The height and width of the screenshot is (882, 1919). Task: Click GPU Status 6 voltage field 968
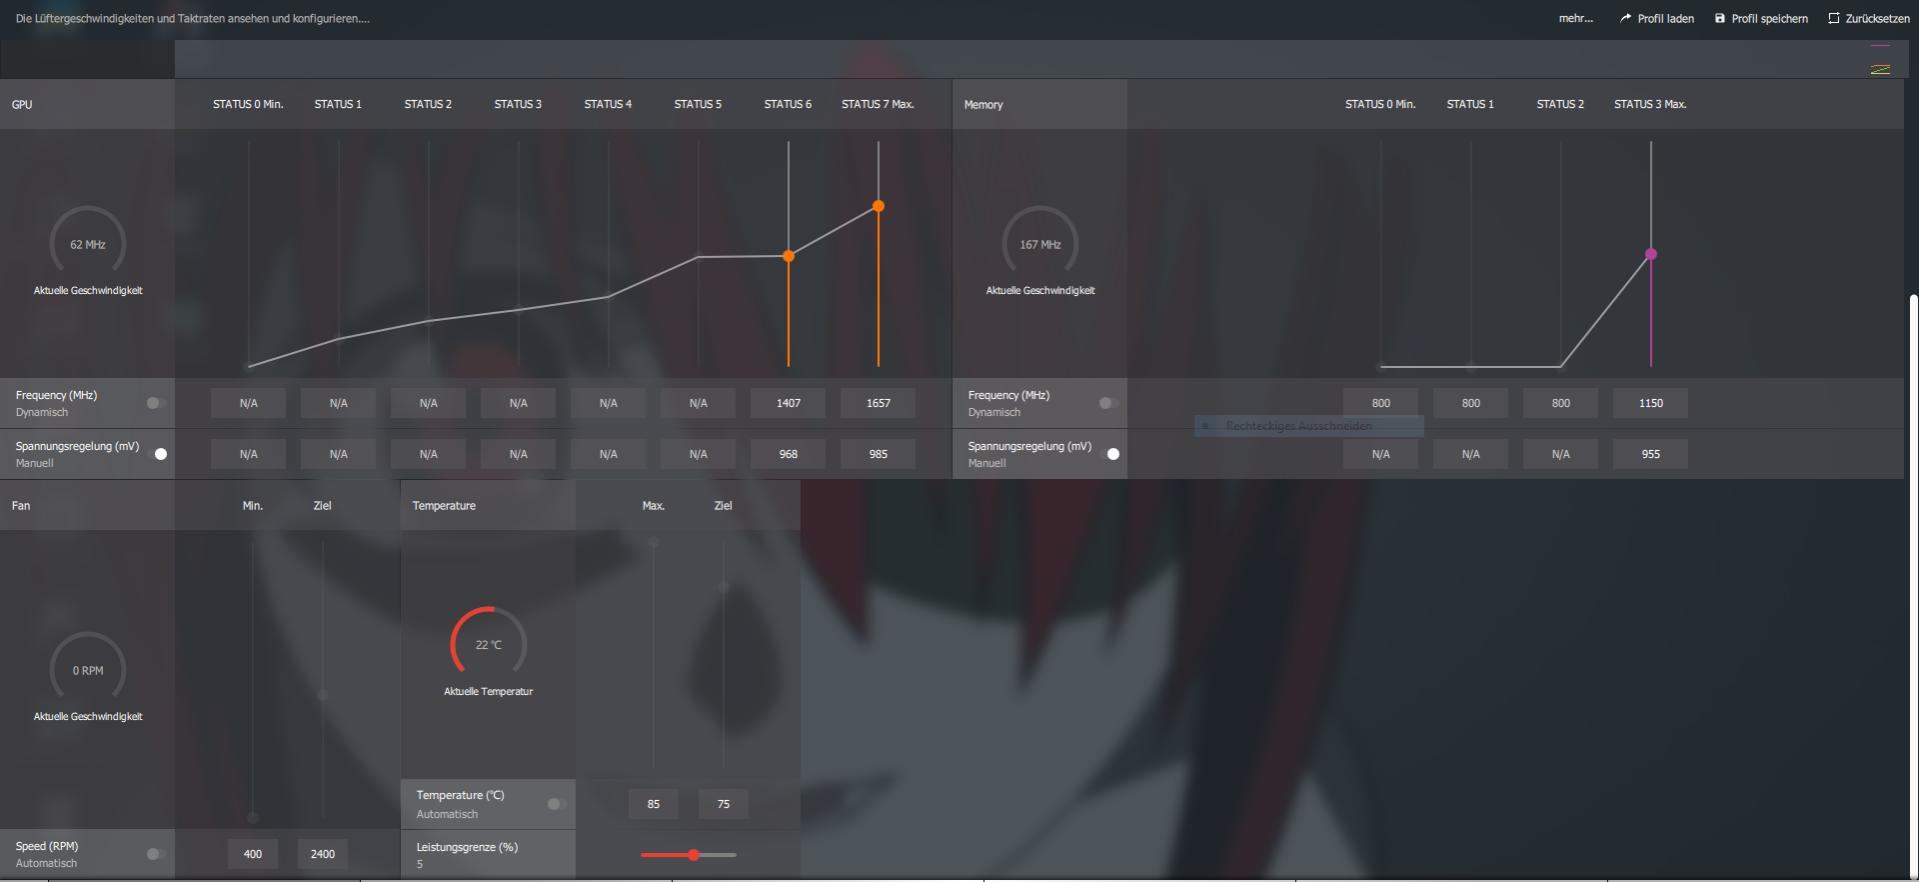click(x=788, y=454)
